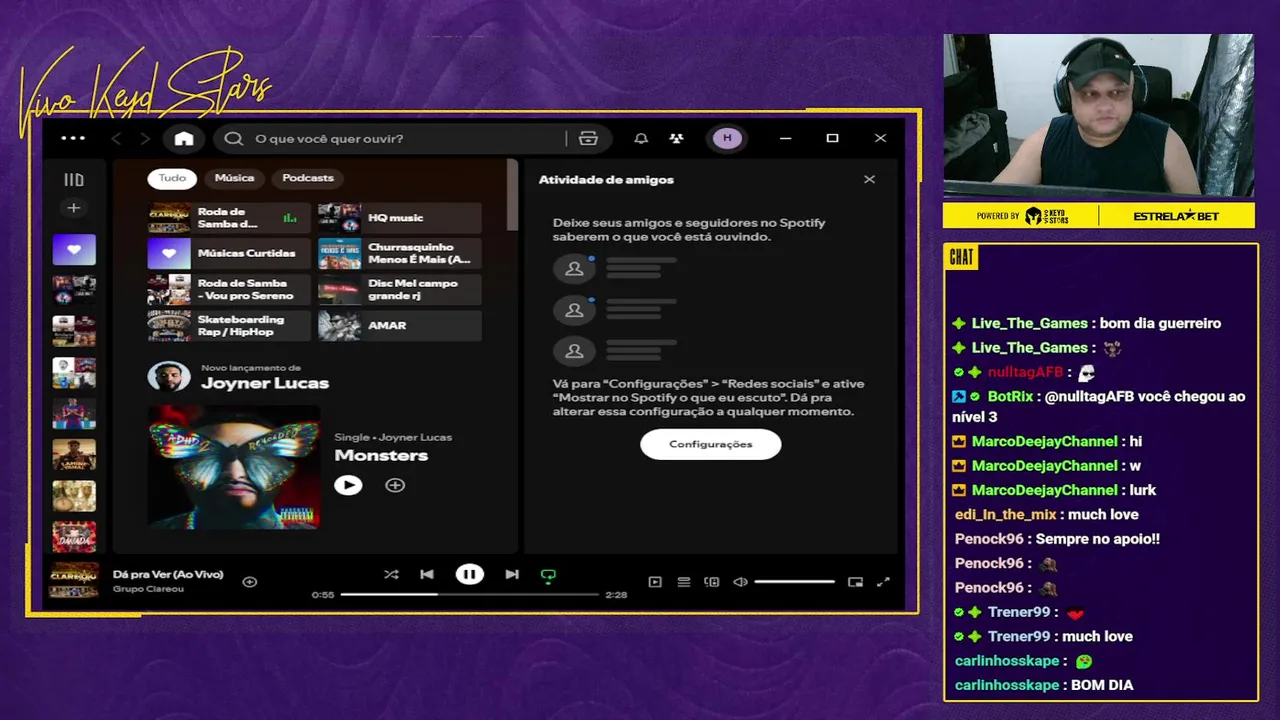Open the miniplayer icon
The image size is (1280, 720).
click(x=855, y=581)
